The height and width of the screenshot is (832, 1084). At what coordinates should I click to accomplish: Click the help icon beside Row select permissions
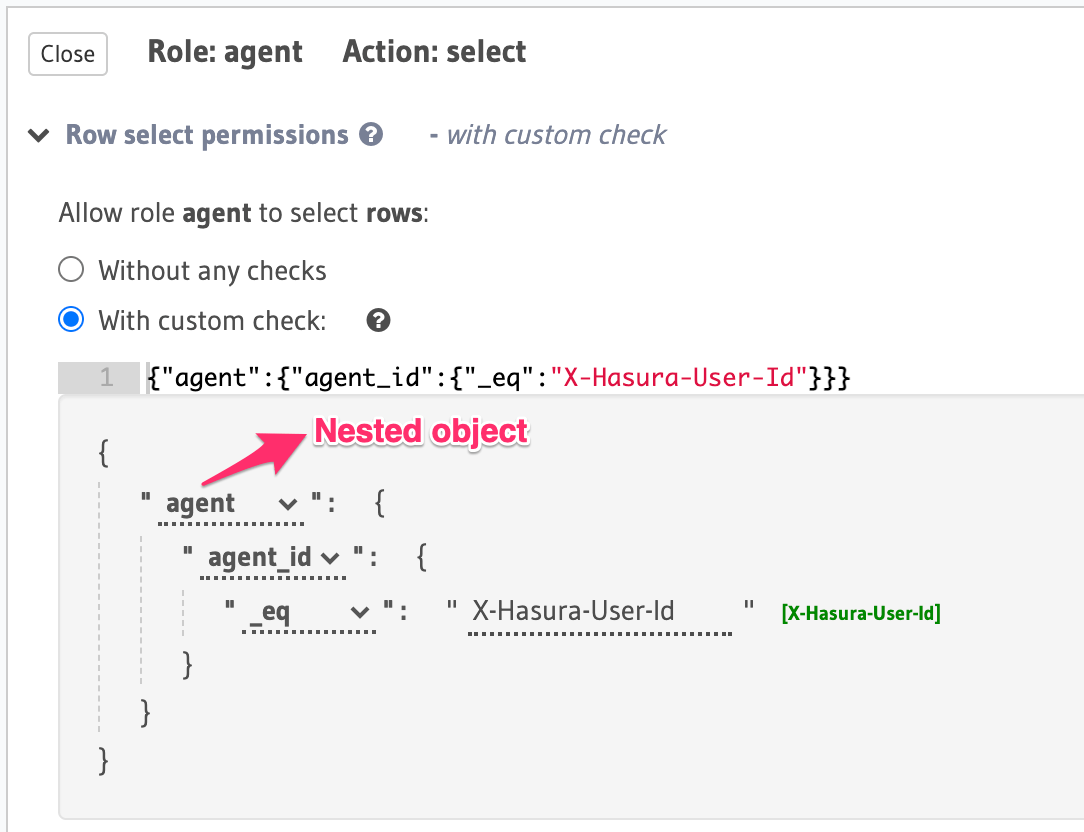tap(372, 135)
